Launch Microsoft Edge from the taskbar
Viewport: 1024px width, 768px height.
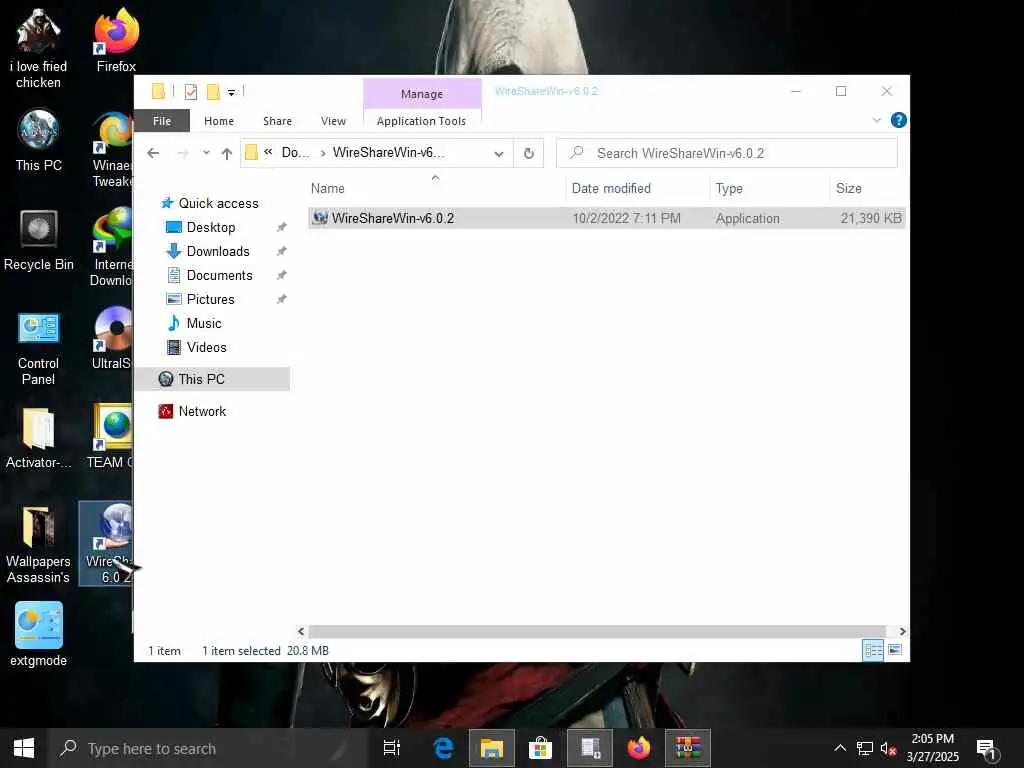(444, 748)
